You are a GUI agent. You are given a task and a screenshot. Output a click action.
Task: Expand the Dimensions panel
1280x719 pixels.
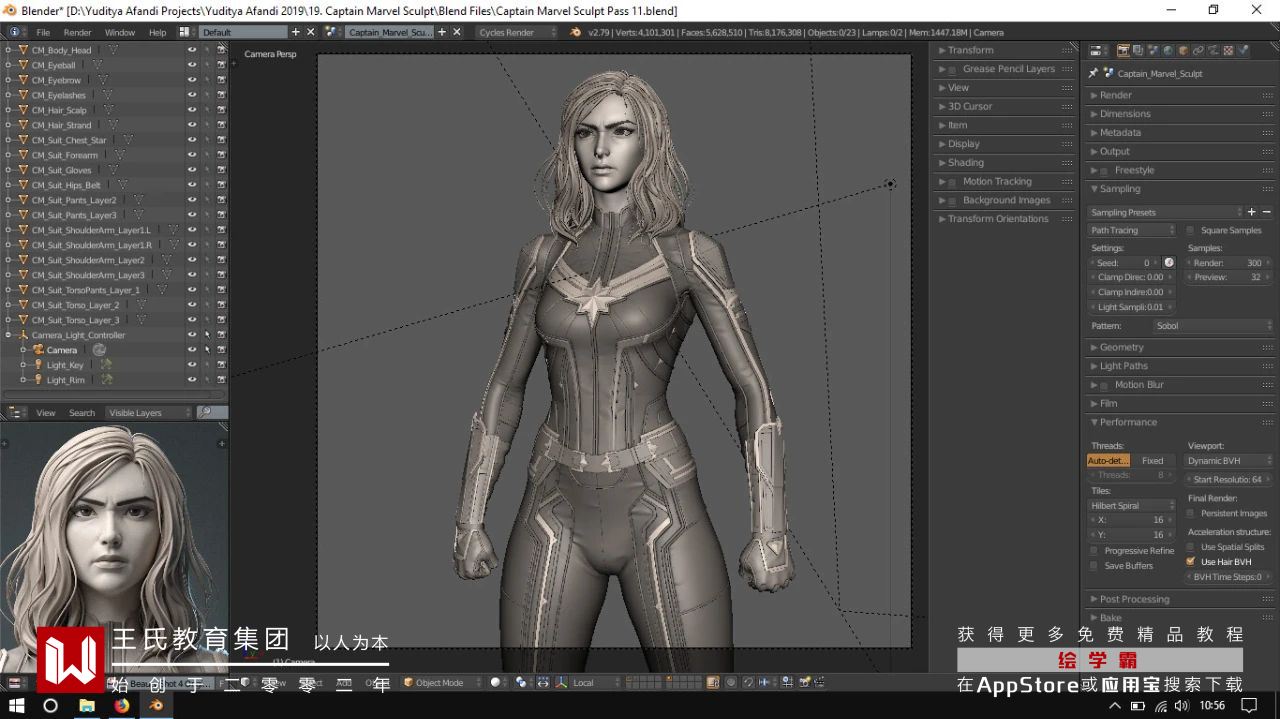coord(1125,114)
